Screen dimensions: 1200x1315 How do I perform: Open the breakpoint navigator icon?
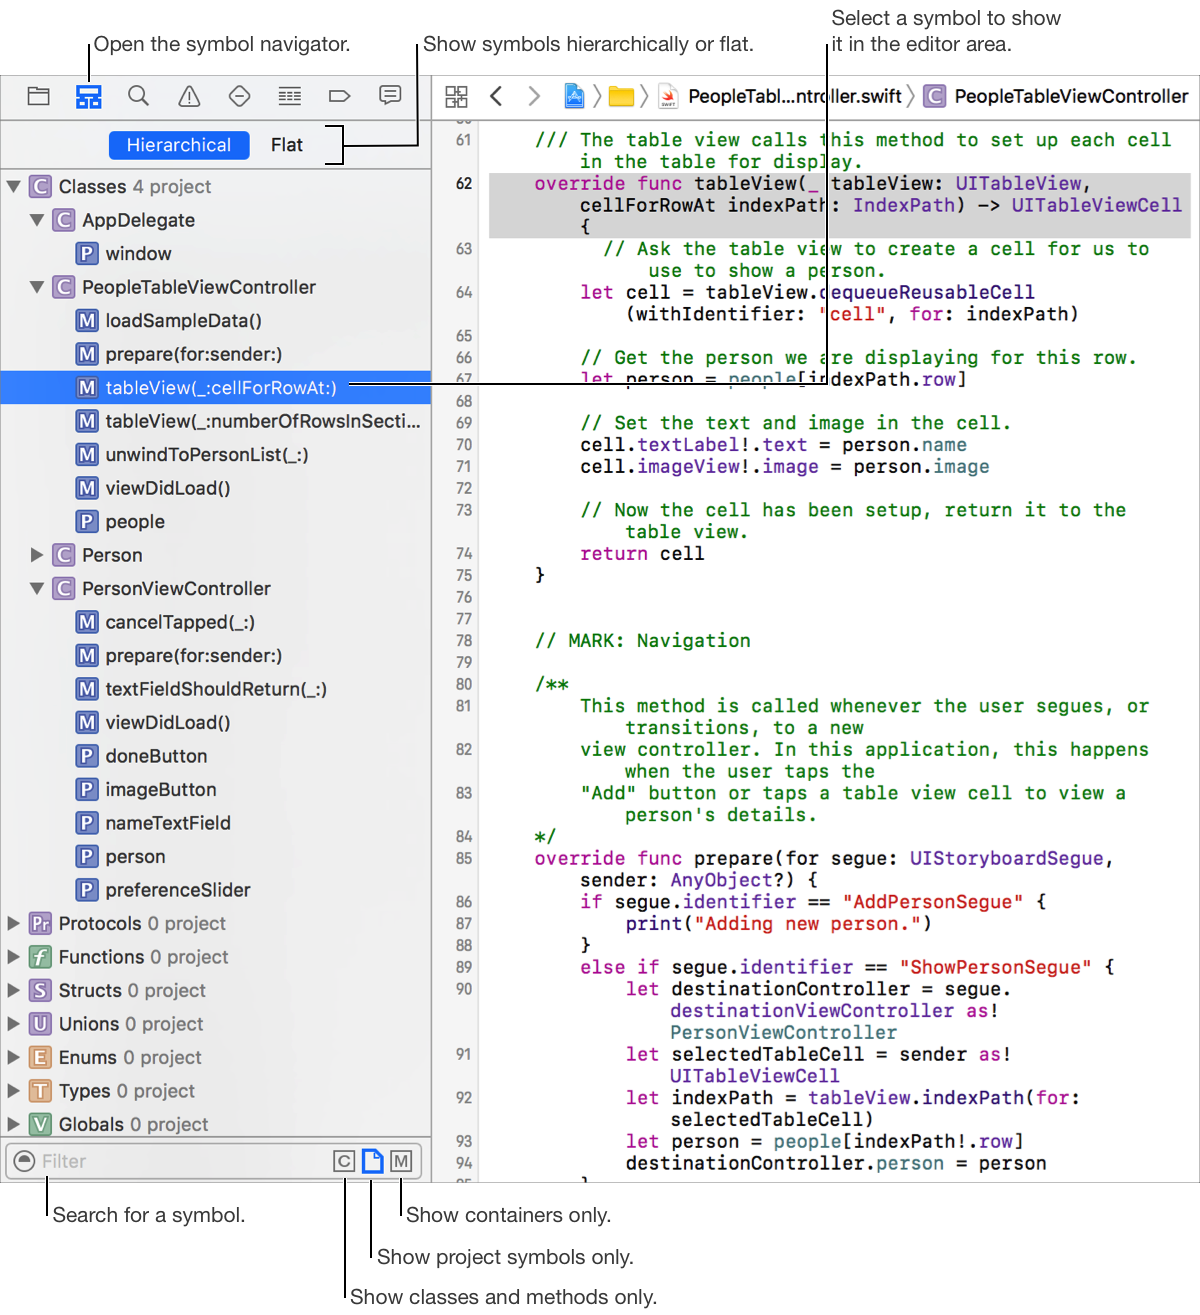[x=339, y=96]
